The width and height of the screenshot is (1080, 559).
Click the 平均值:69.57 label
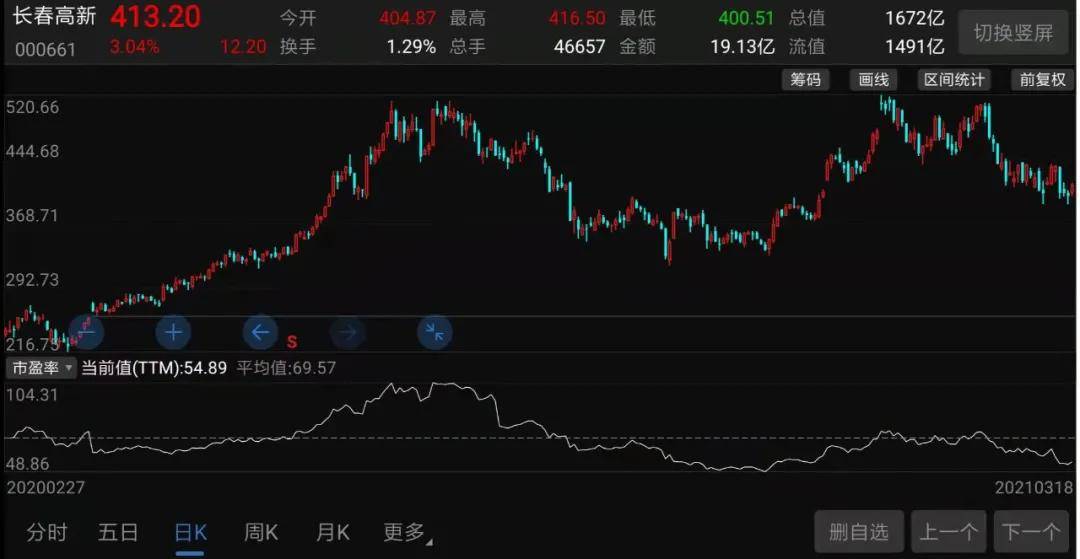287,368
